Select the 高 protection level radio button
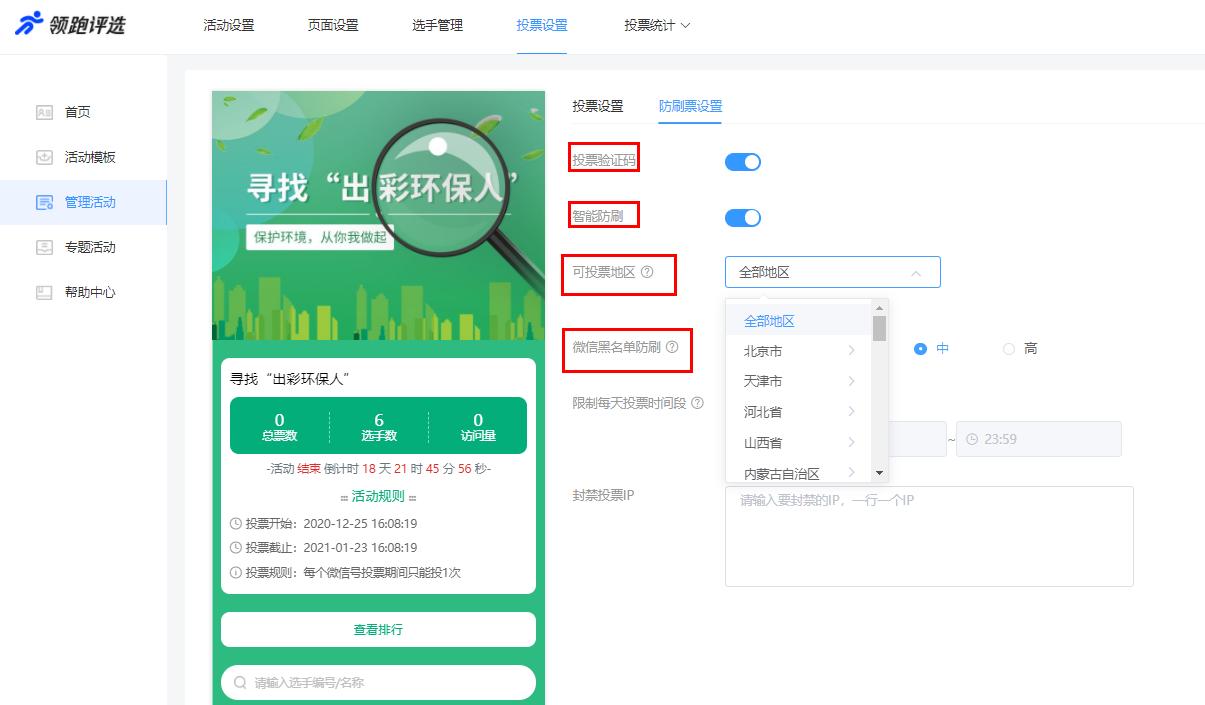 [x=1010, y=348]
